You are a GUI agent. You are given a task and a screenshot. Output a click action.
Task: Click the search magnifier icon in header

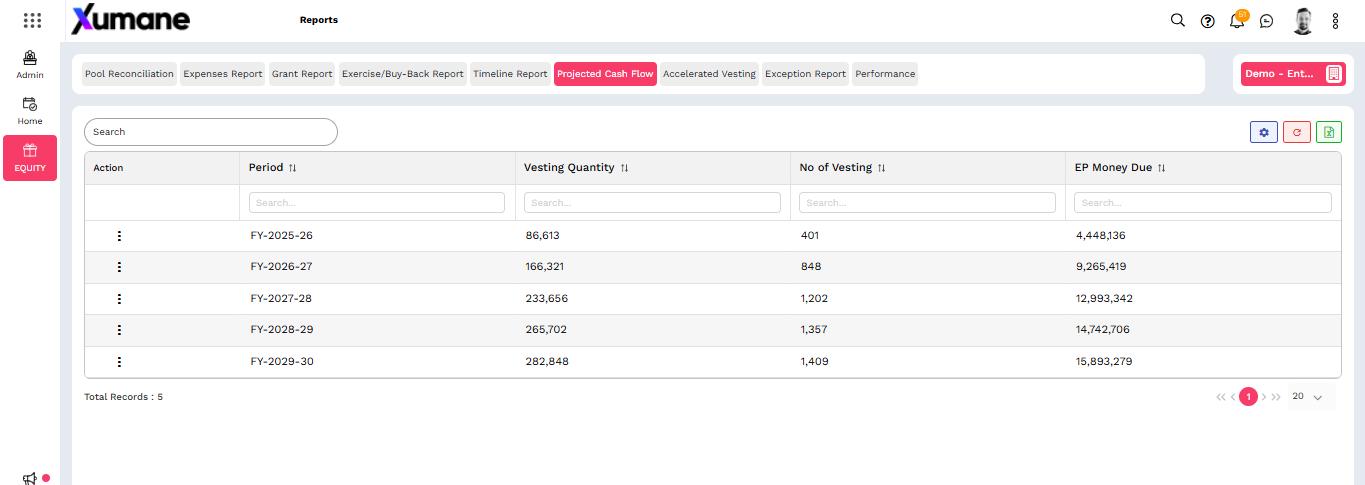tap(1178, 20)
